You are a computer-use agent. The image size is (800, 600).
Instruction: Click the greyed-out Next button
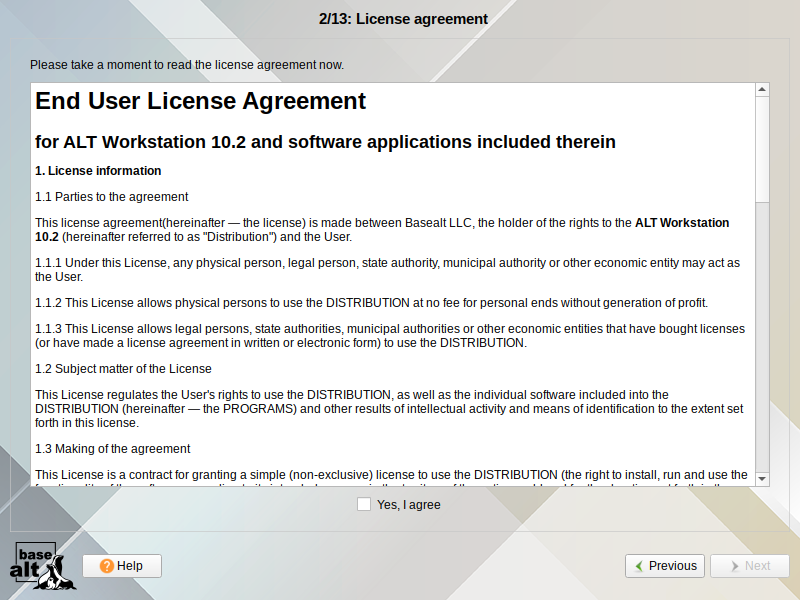[749, 566]
